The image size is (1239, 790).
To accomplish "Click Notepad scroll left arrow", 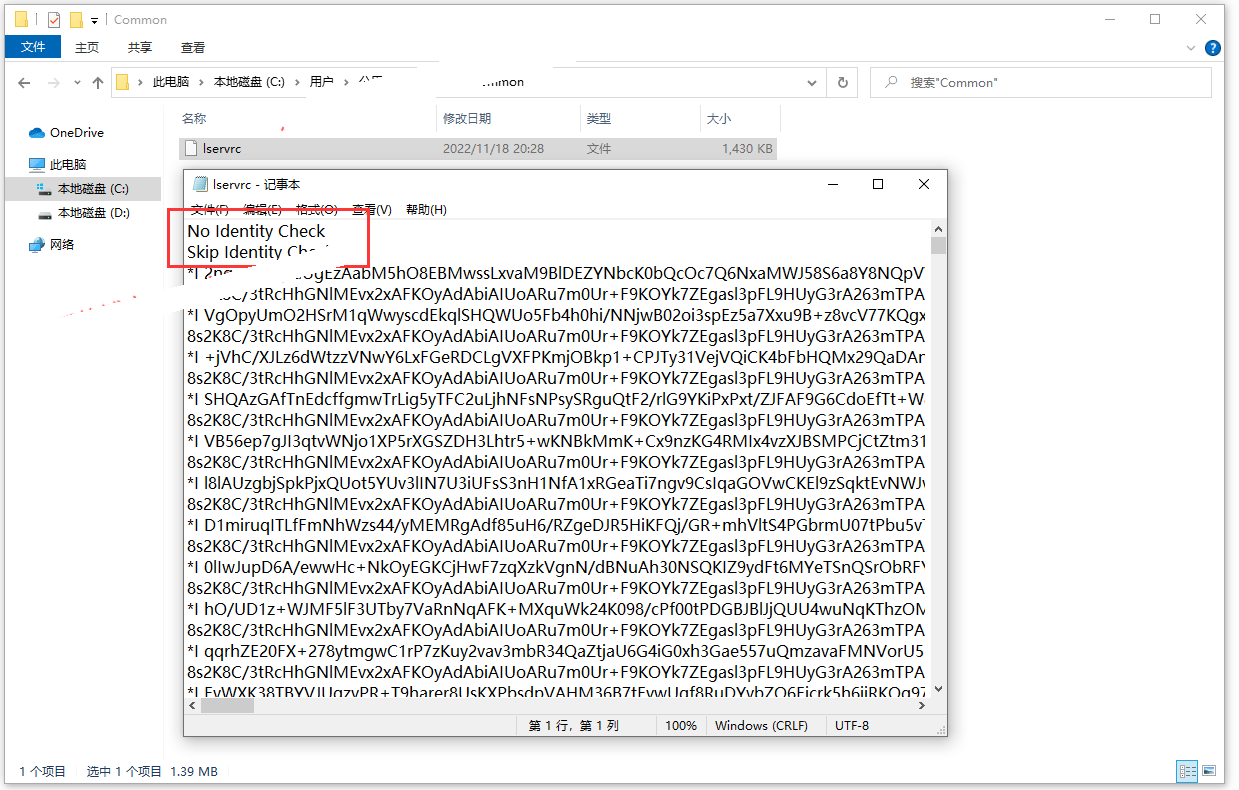I will click(192, 705).
